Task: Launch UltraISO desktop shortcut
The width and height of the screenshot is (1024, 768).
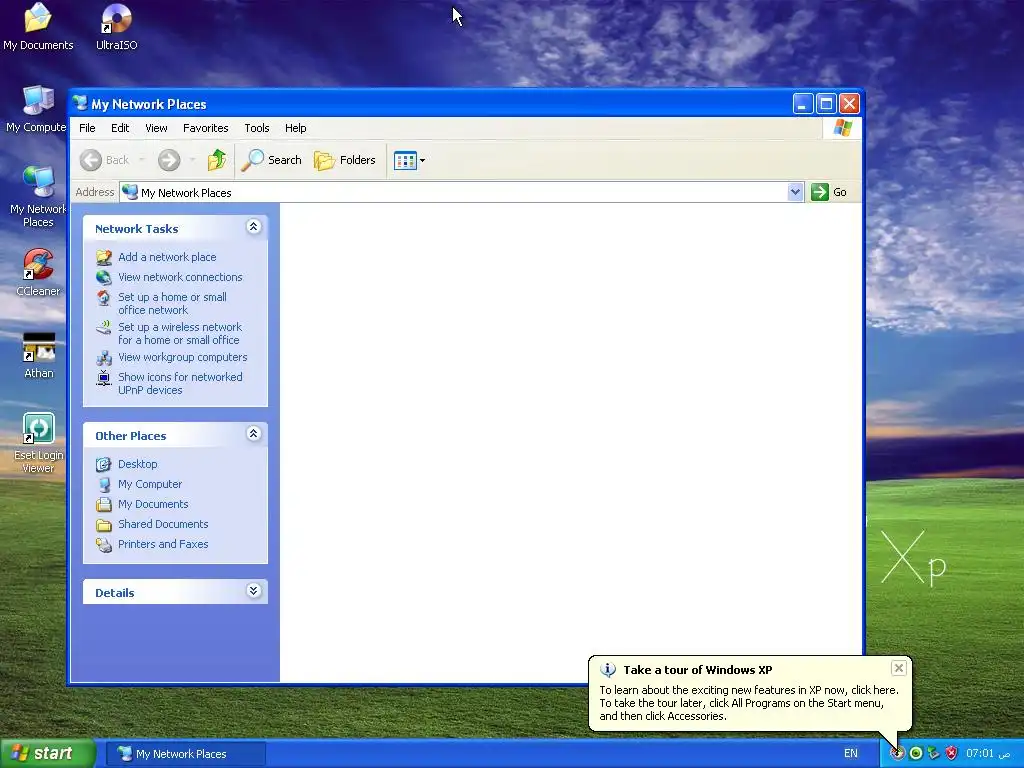Action: click(116, 26)
